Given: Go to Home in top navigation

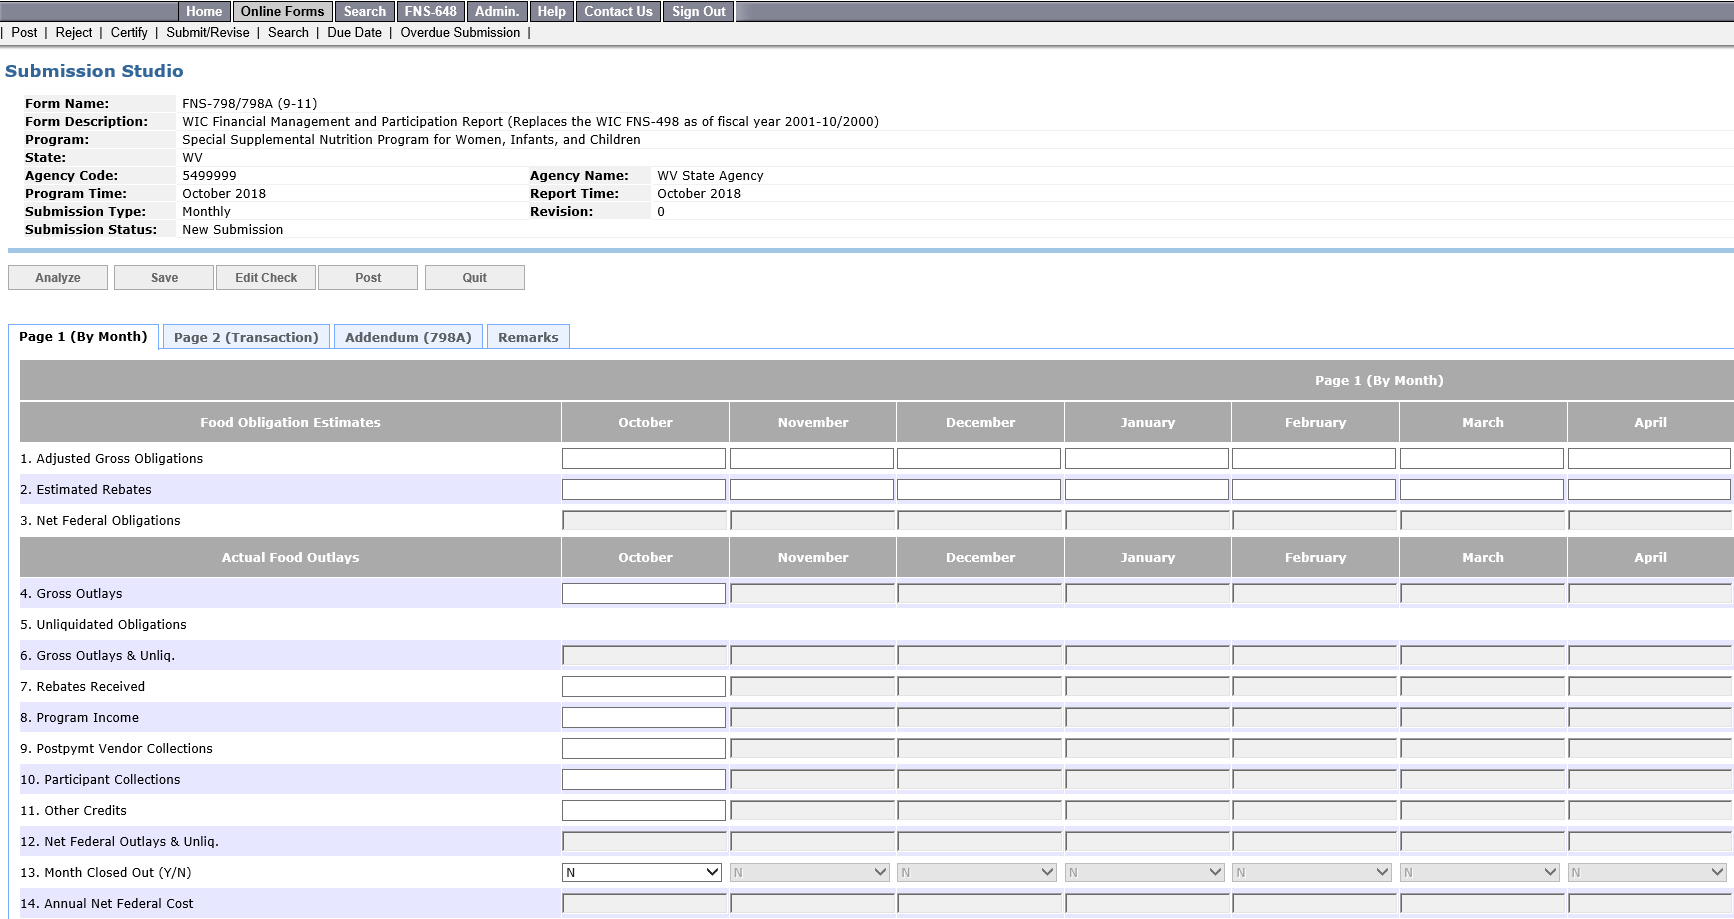Looking at the screenshot, I should tap(204, 12).
